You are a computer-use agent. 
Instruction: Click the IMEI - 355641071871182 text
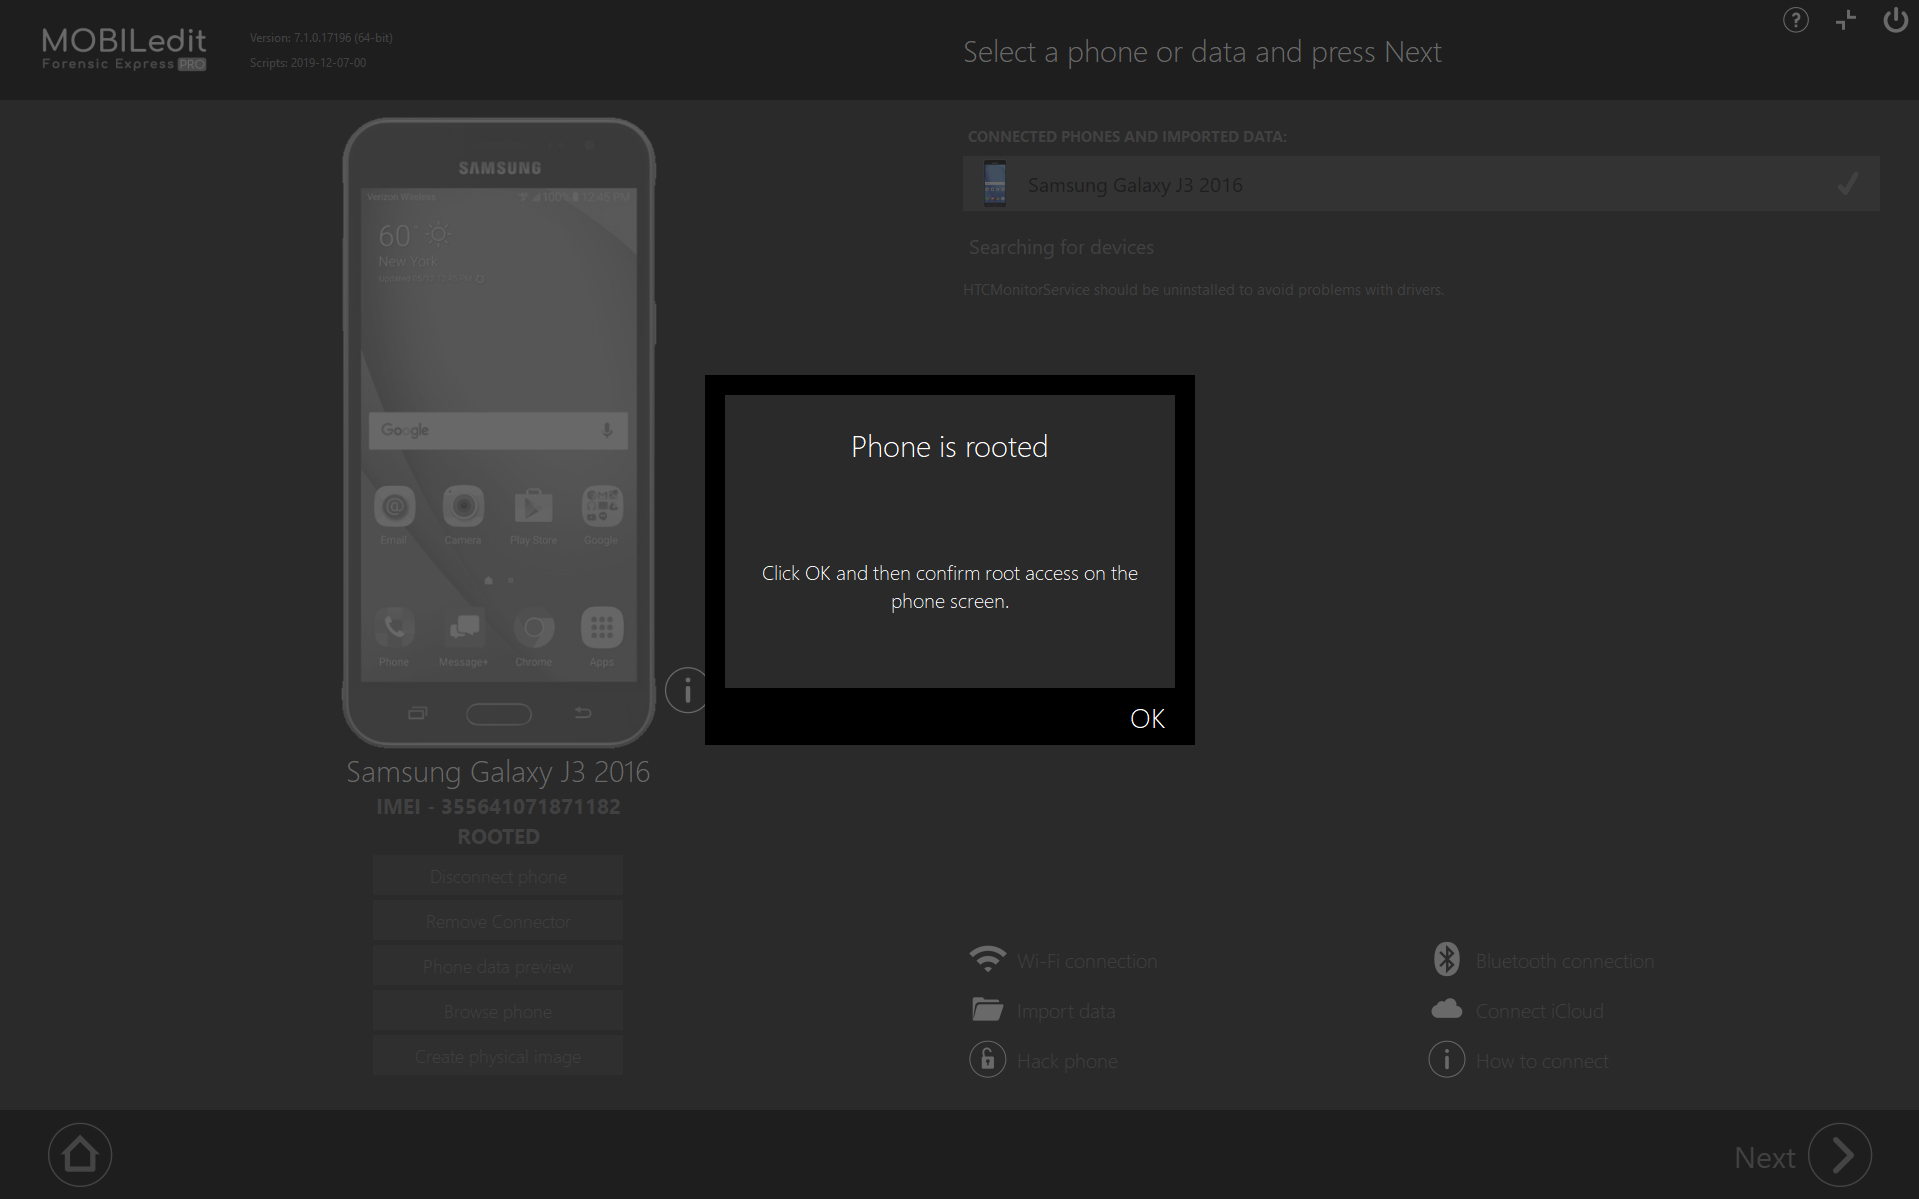coord(498,806)
